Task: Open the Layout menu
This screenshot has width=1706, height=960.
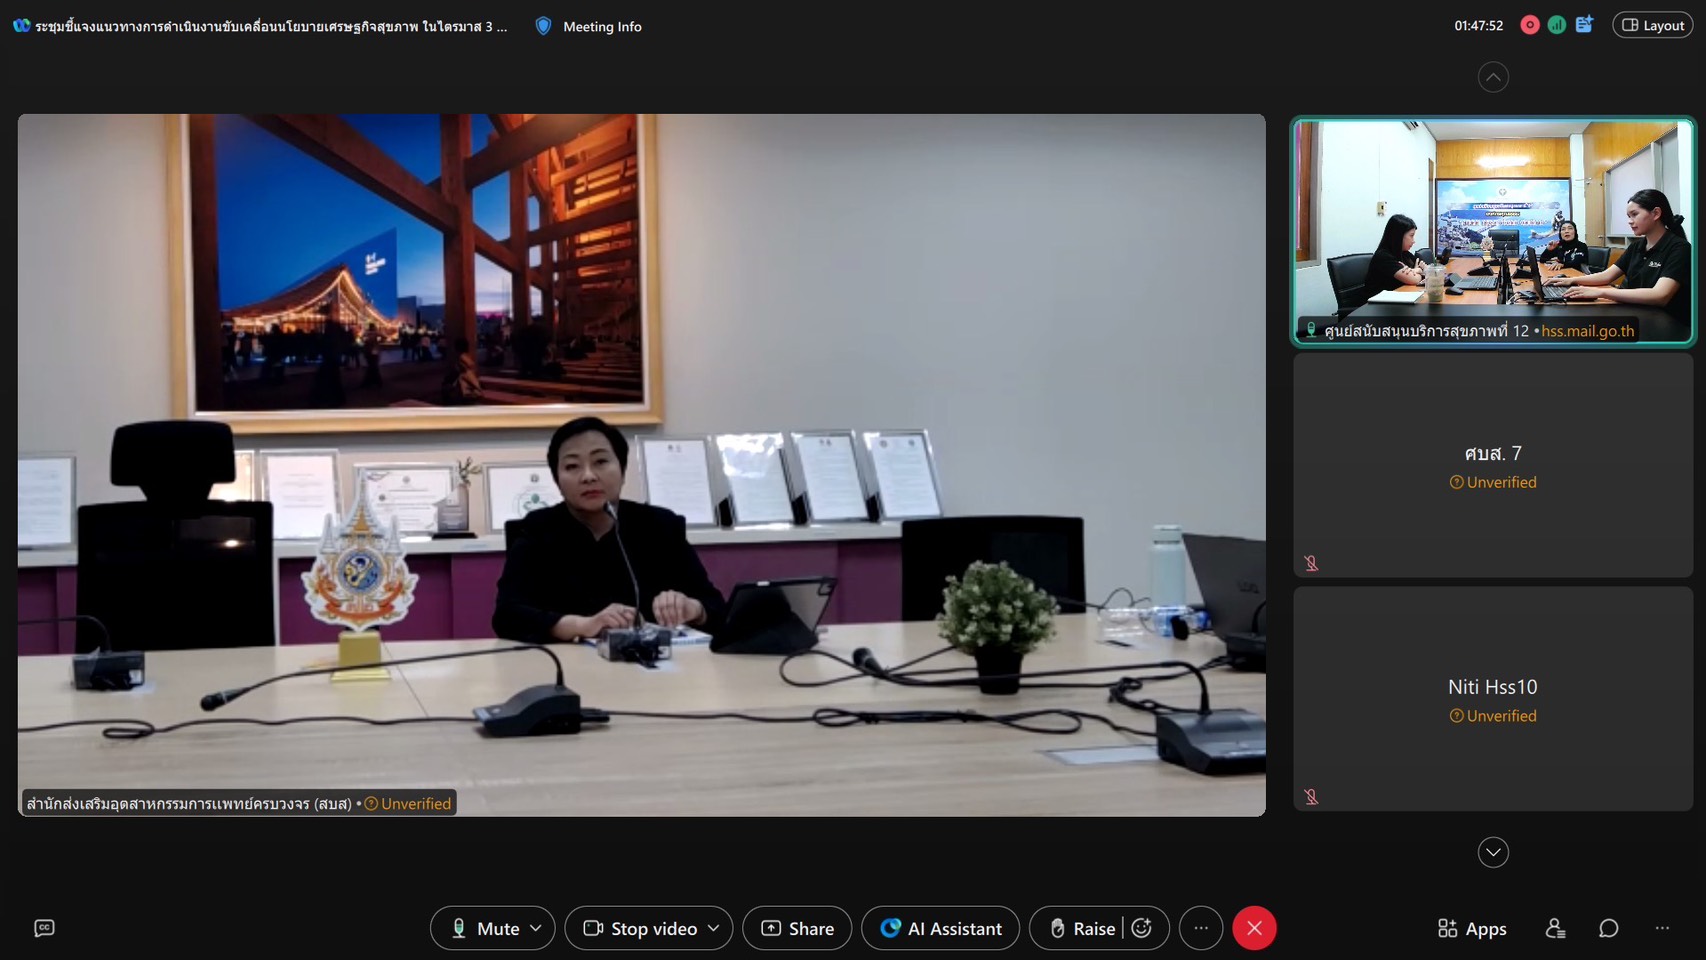Action: click(1652, 25)
